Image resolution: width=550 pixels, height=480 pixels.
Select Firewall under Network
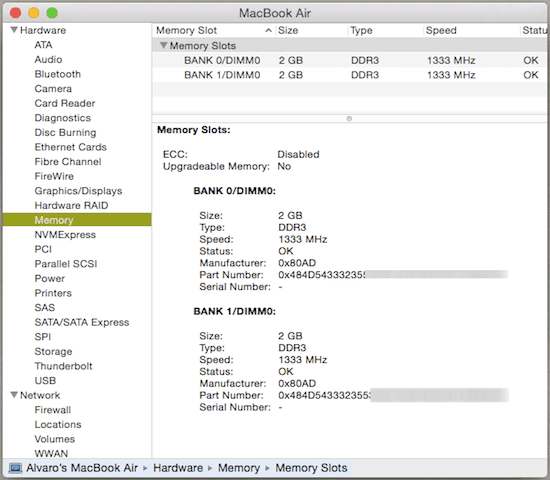53,410
